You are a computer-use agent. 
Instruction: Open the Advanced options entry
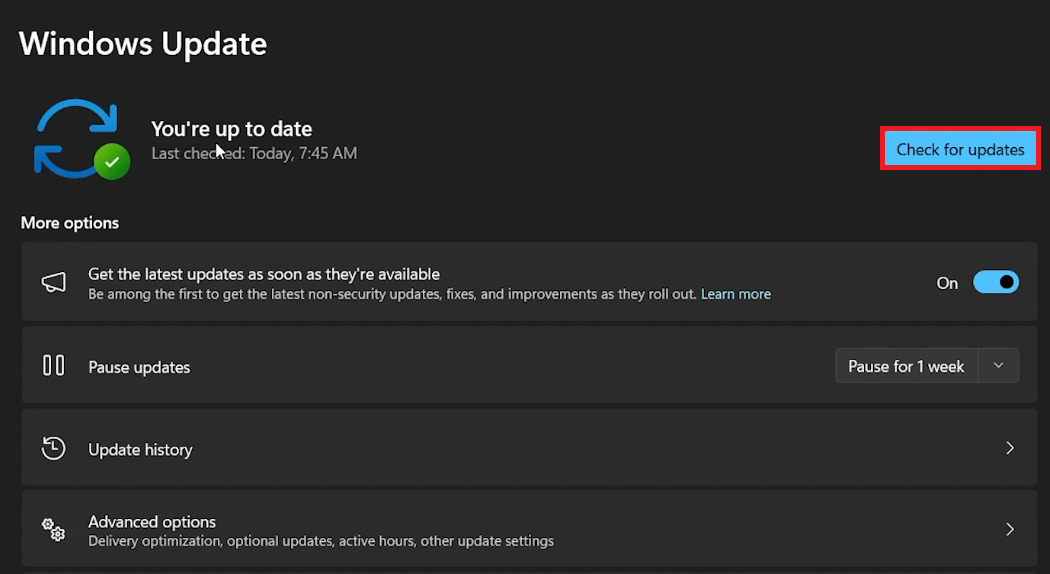(152, 522)
